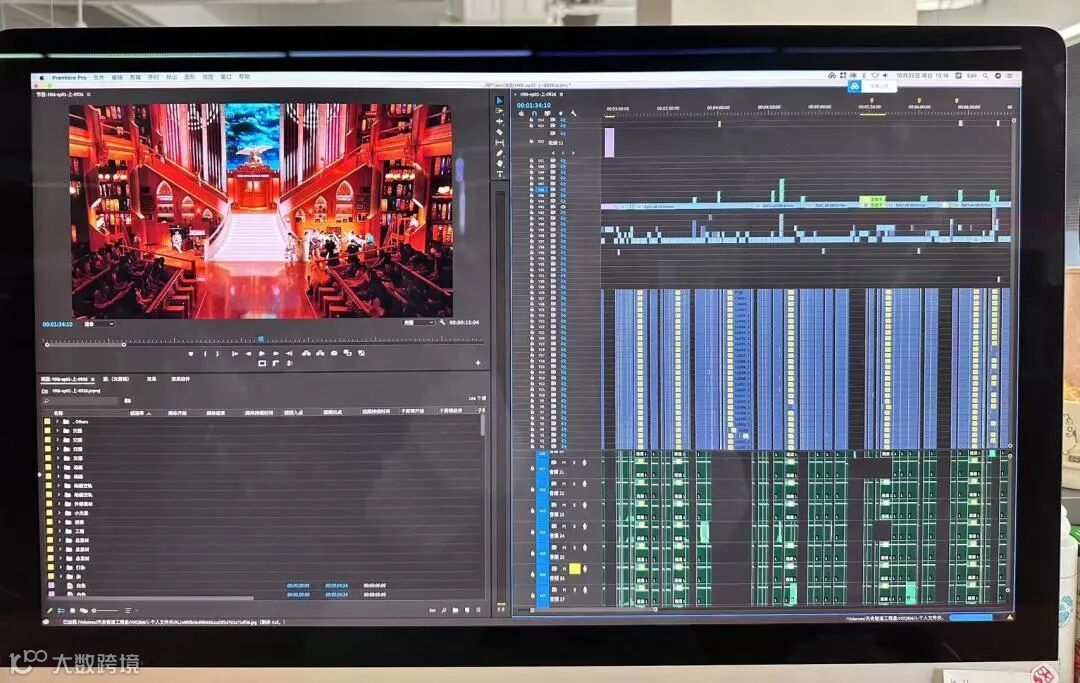Viewport: 1080px width, 683px height.
Task: Sort by the 帧速率 column header
Action: [x=136, y=413]
